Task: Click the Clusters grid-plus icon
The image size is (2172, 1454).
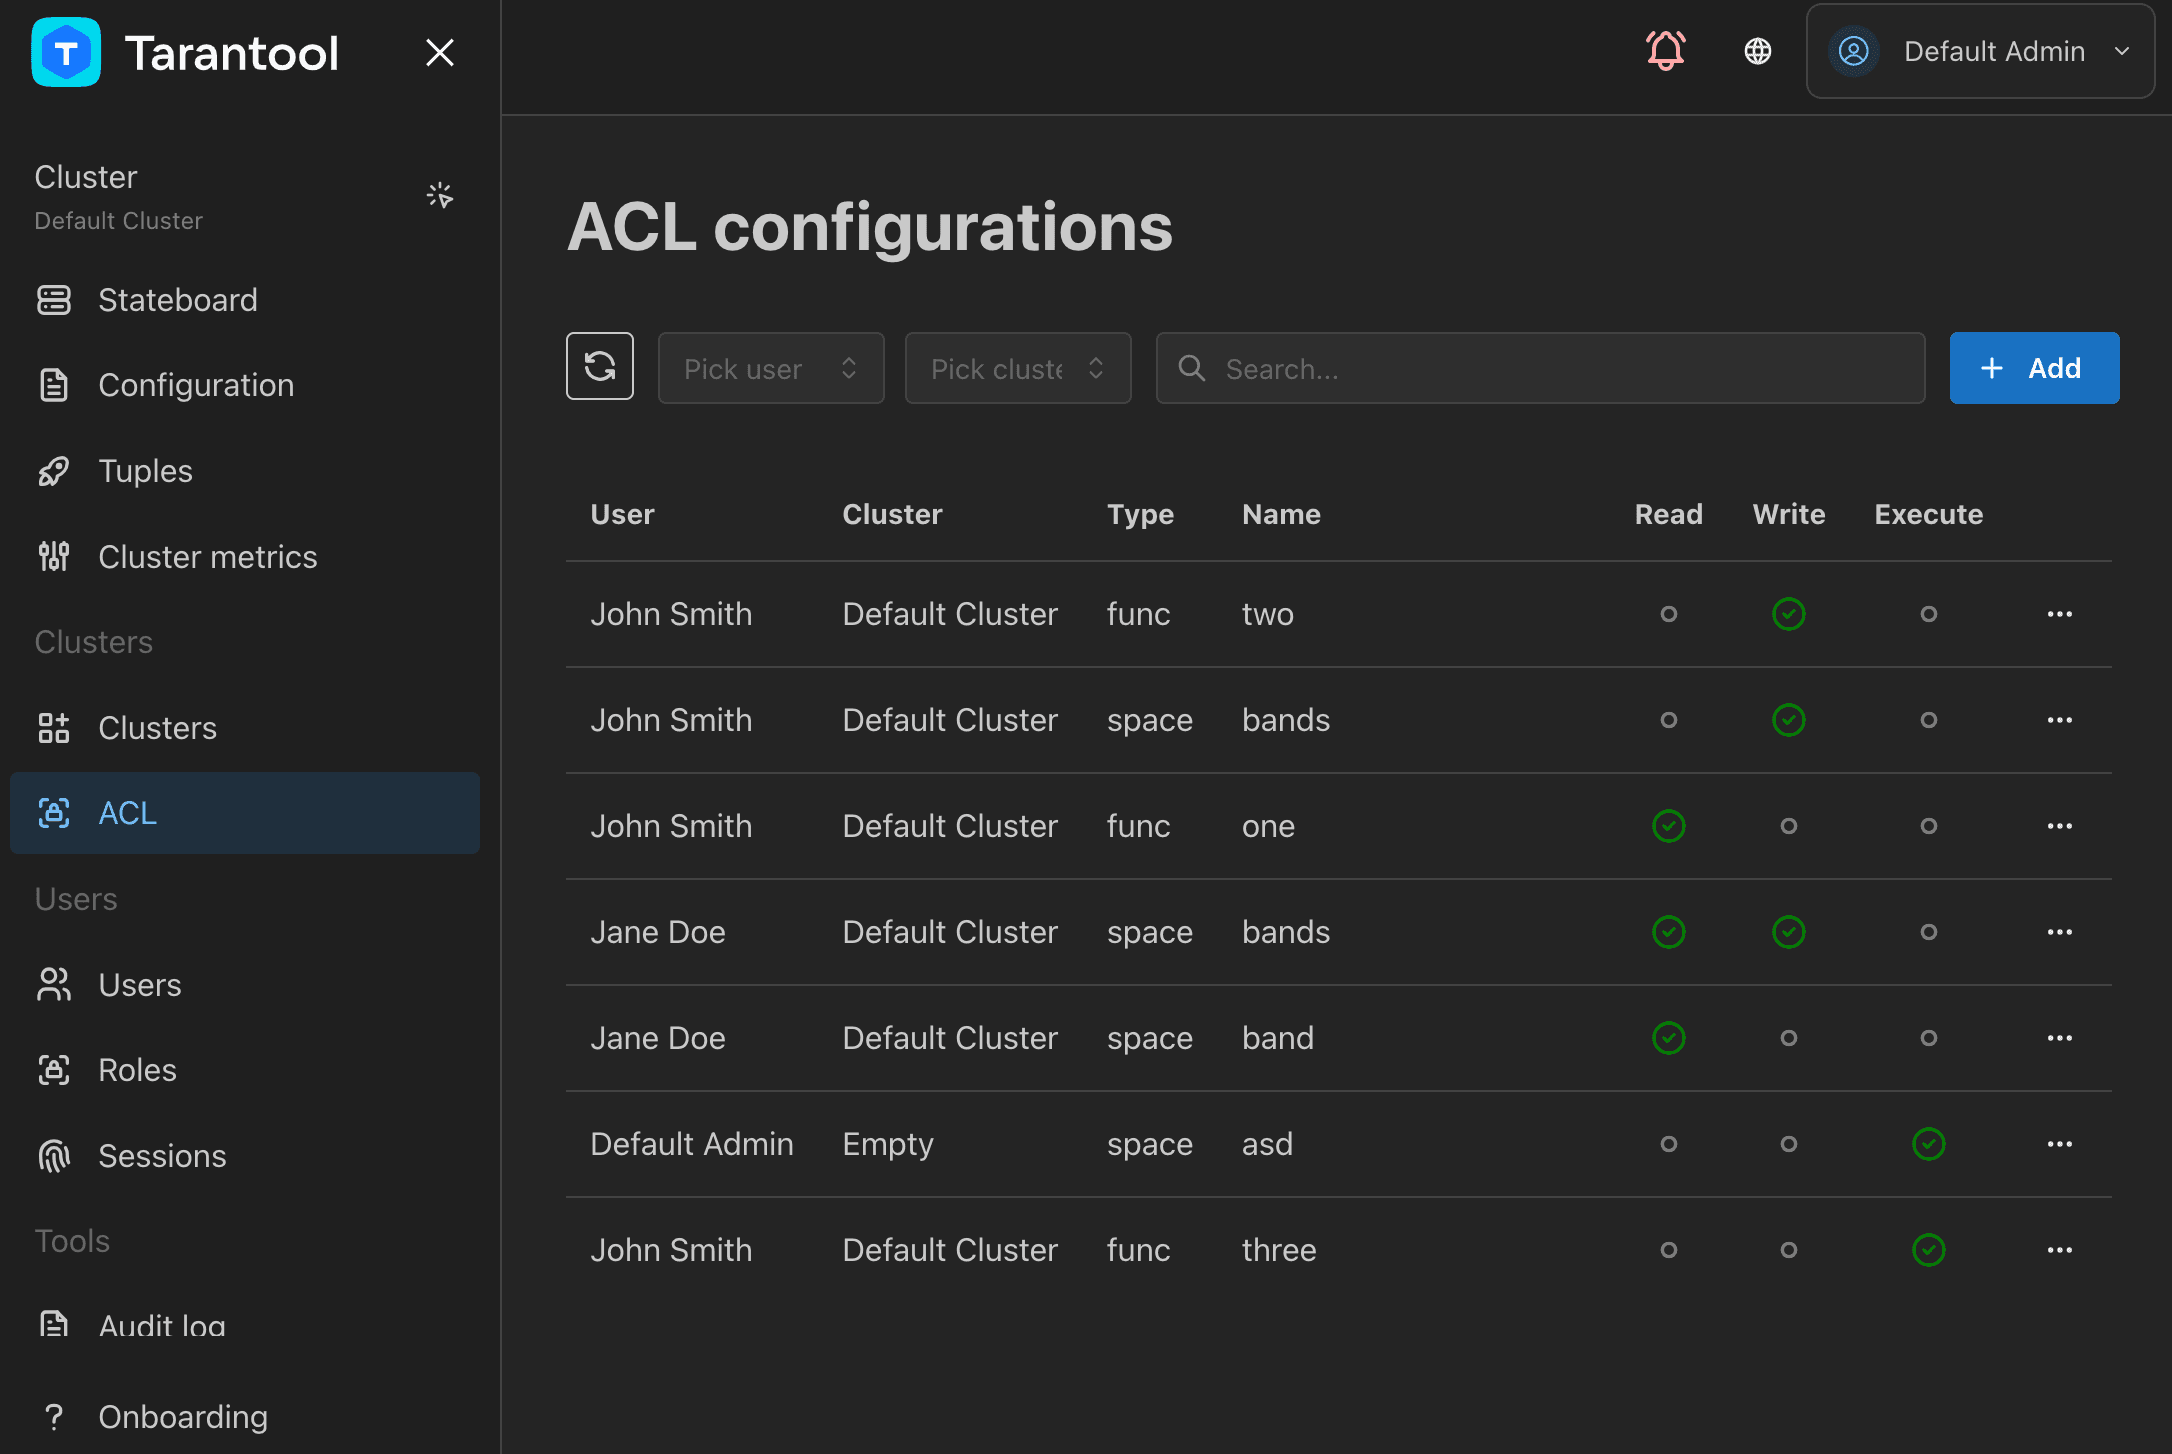Action: (x=54, y=728)
